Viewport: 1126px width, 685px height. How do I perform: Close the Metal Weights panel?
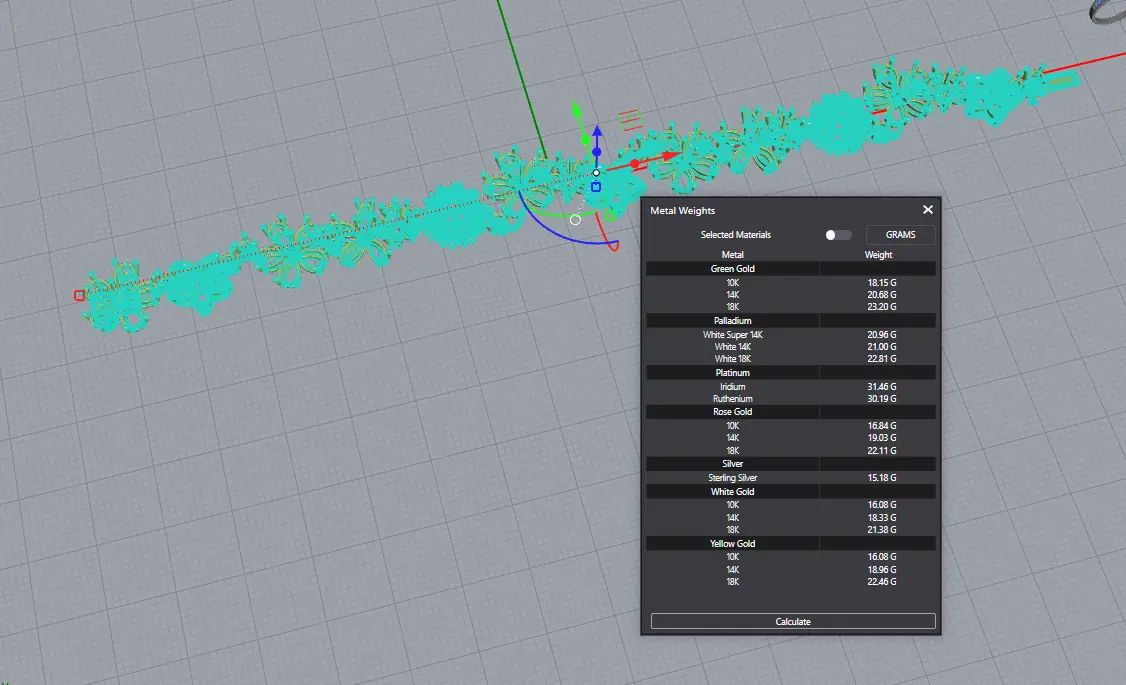pos(928,210)
